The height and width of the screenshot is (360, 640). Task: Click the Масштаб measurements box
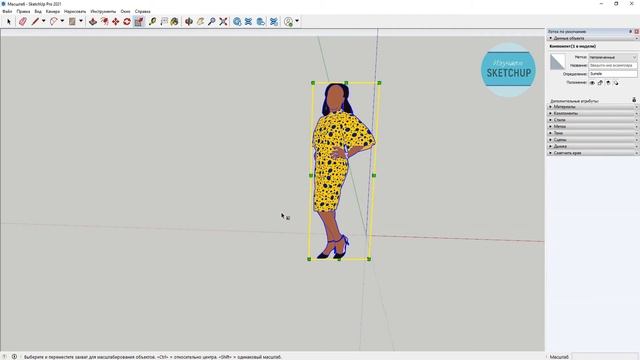pyautogui.click(x=605, y=357)
